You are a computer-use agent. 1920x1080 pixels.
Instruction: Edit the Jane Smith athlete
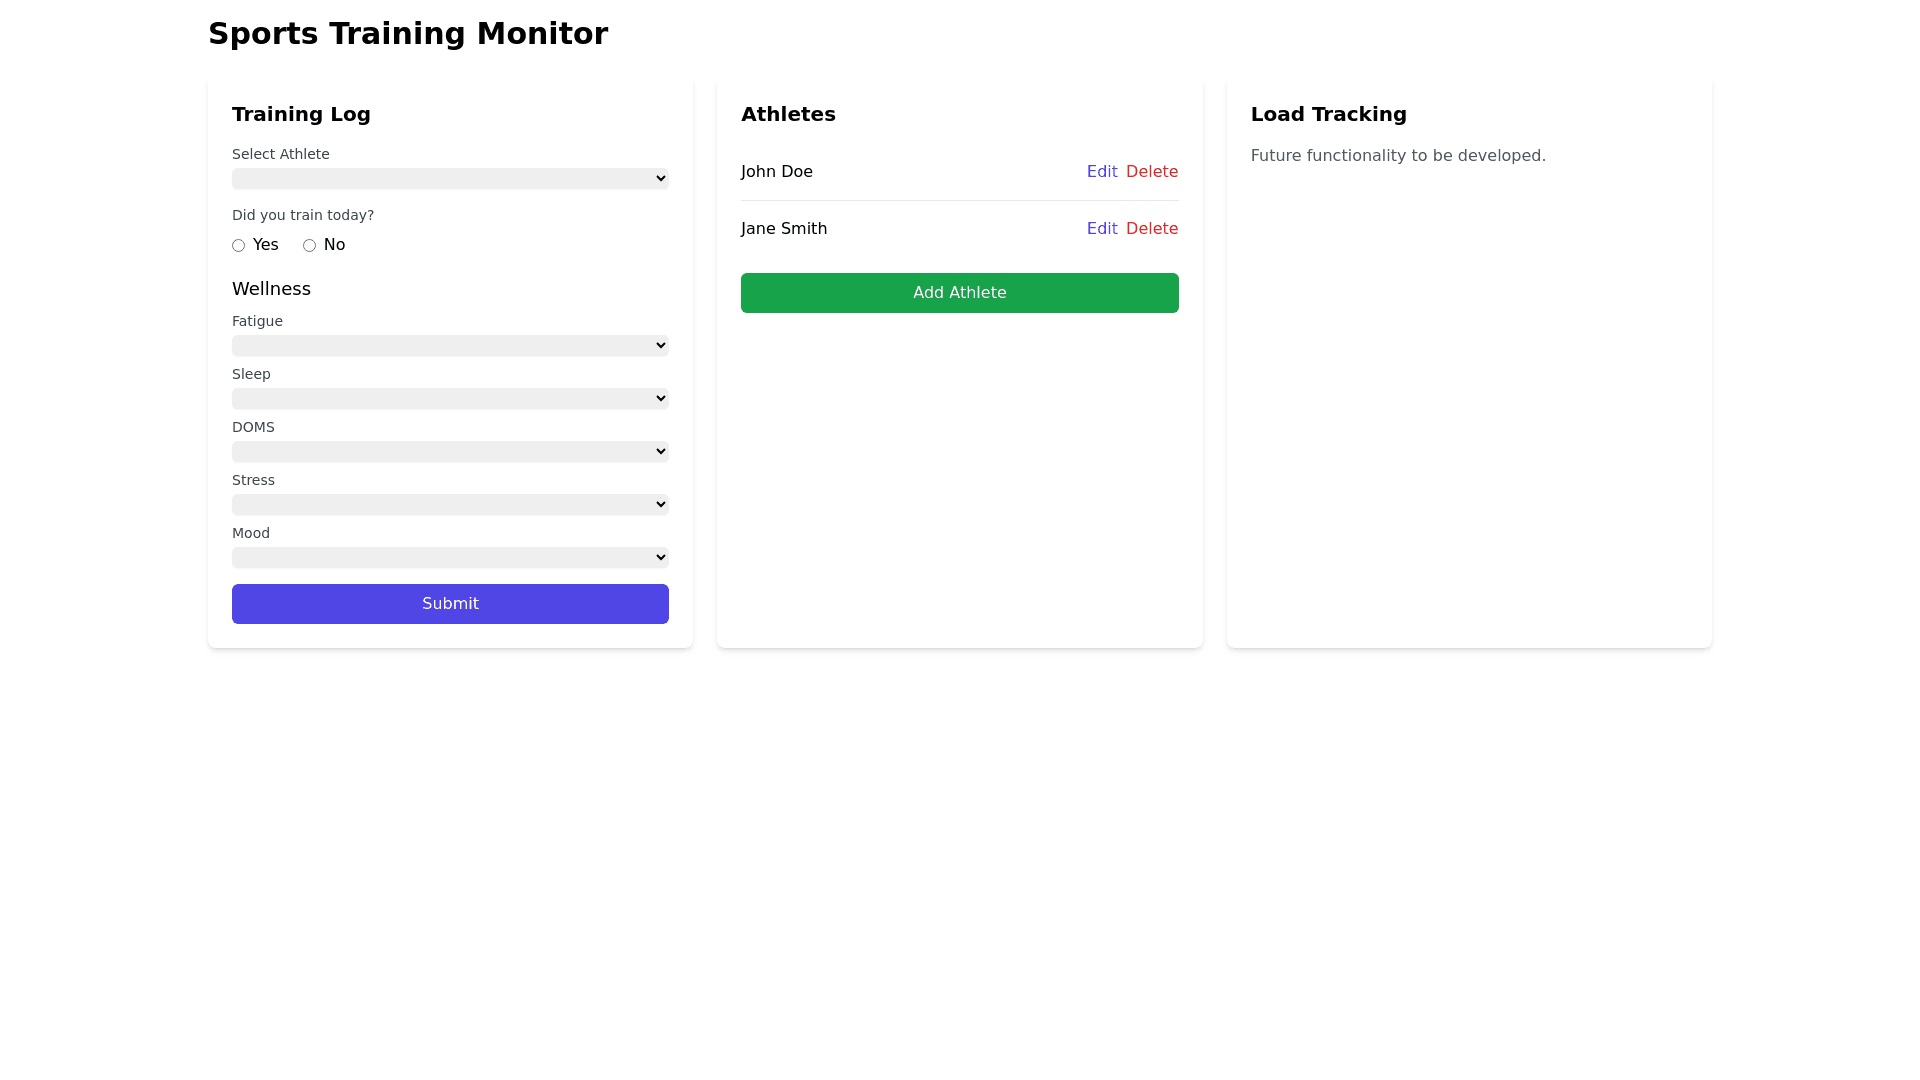click(1101, 229)
